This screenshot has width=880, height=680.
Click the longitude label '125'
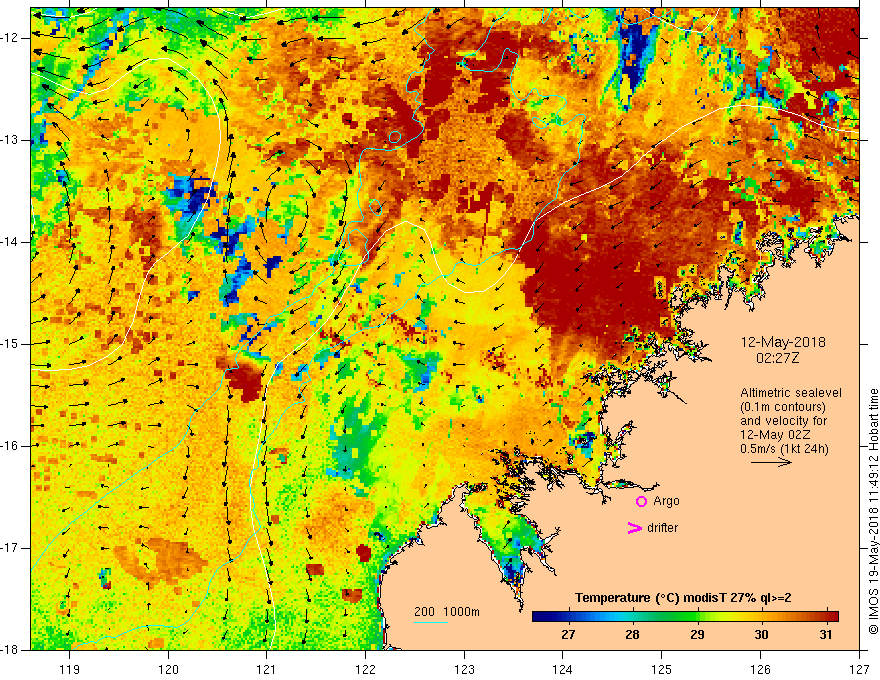pos(662,669)
